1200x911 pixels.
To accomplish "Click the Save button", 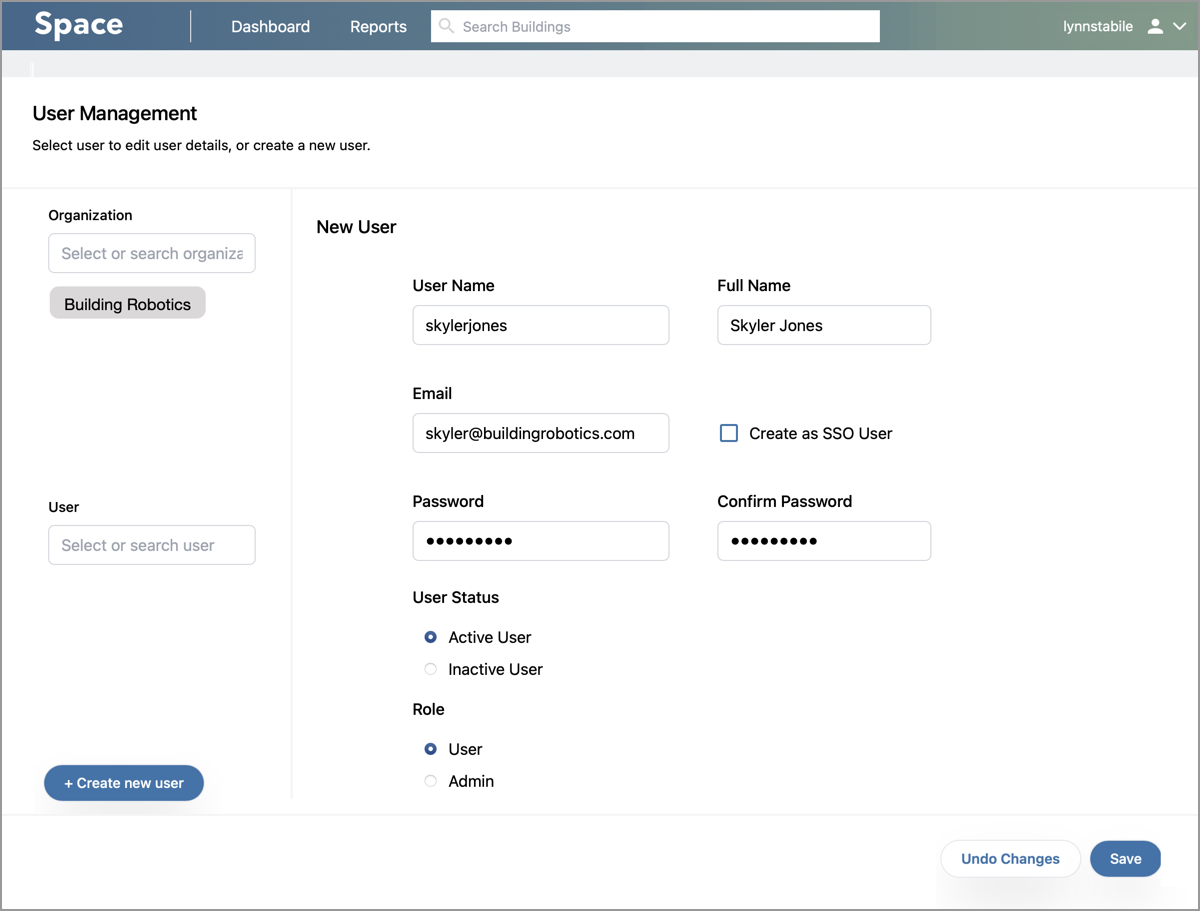I will pos(1125,858).
